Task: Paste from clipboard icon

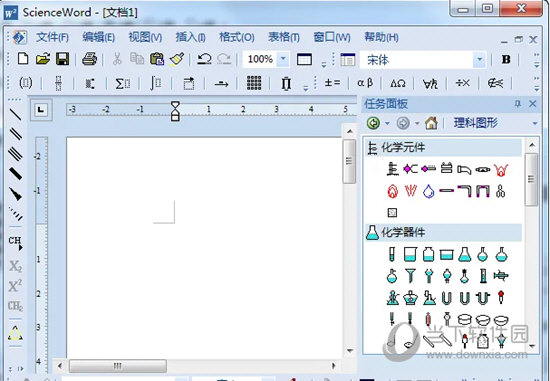Action: (157, 59)
